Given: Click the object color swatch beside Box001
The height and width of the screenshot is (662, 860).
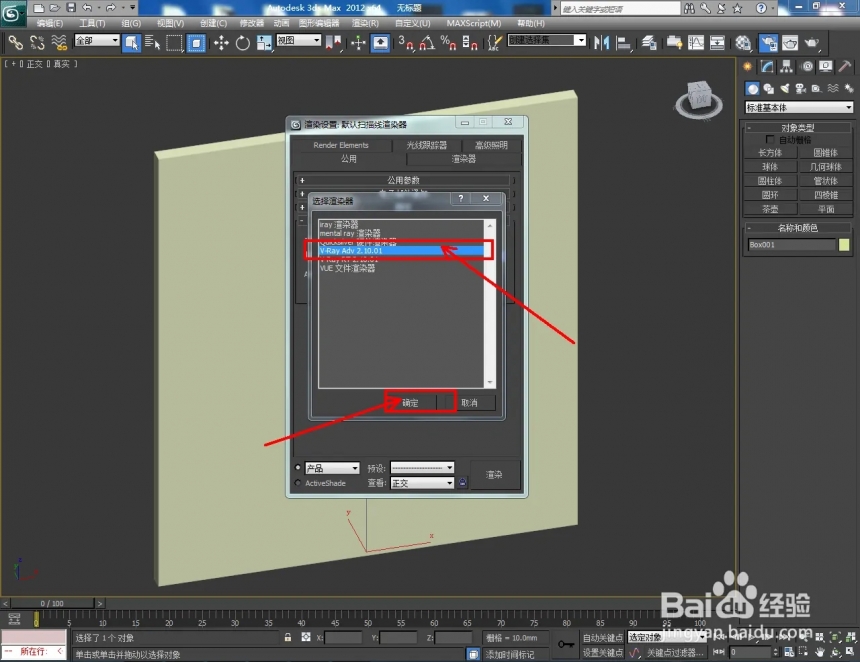Looking at the screenshot, I should point(844,245).
